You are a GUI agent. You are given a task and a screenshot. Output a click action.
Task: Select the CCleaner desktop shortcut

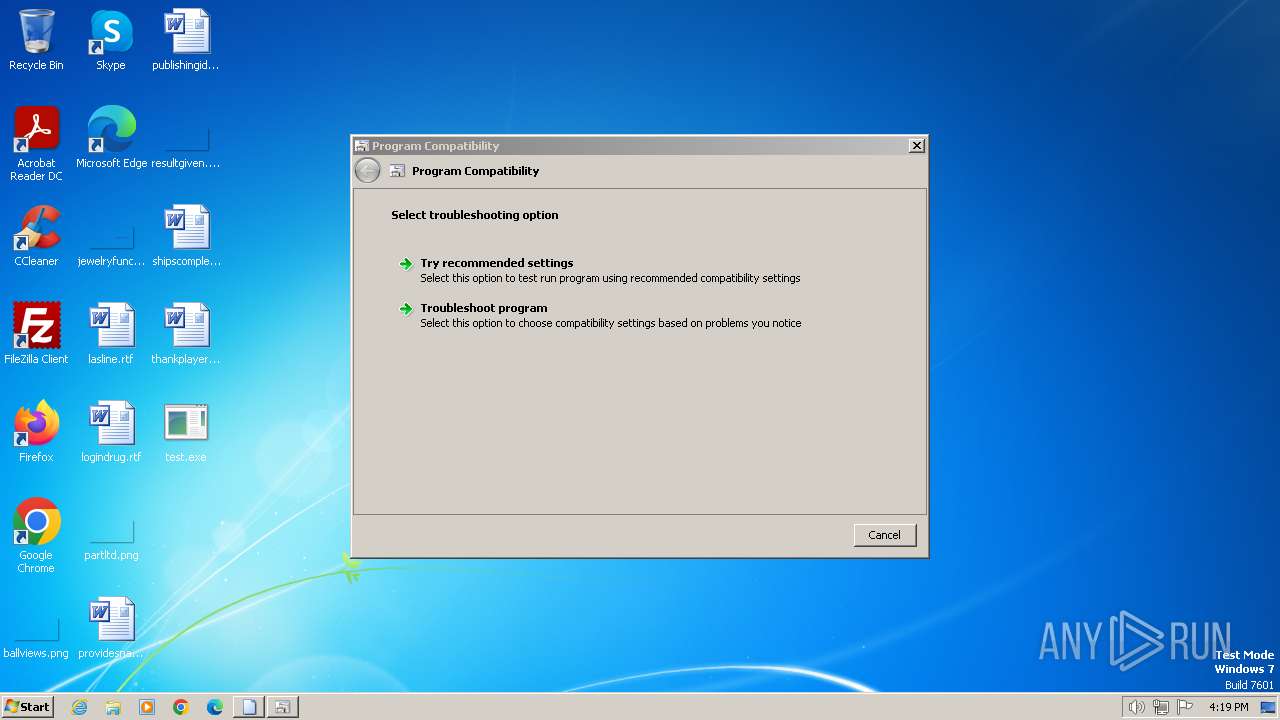point(36,237)
